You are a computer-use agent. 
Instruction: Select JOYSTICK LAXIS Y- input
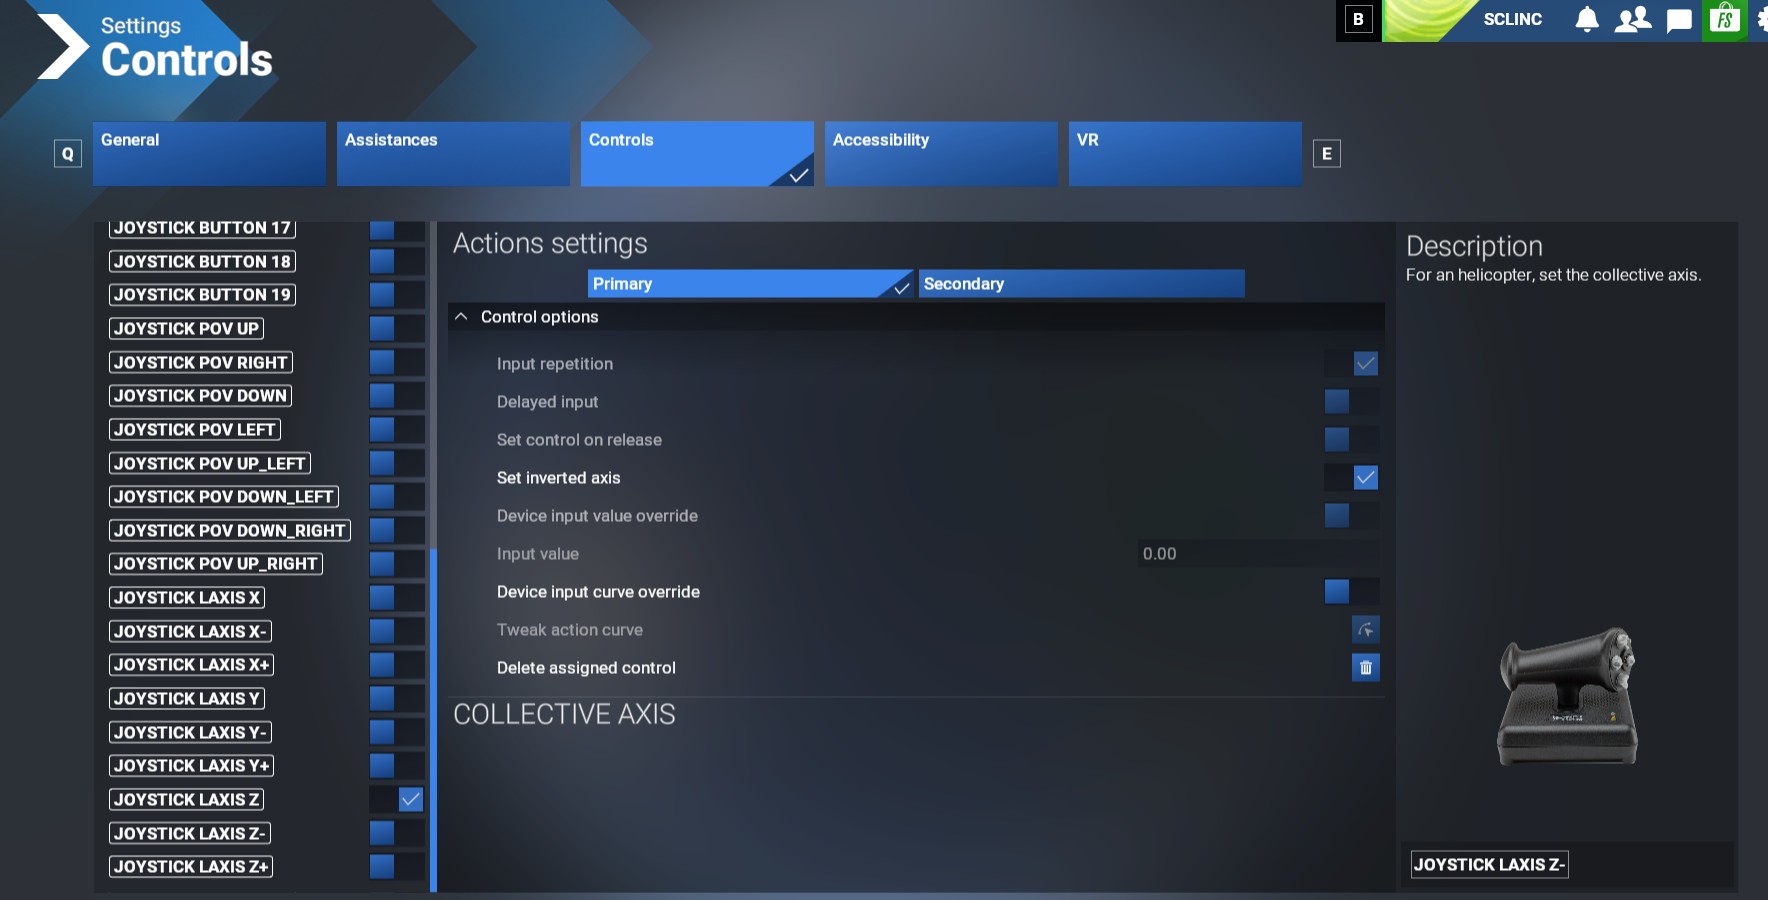(190, 733)
